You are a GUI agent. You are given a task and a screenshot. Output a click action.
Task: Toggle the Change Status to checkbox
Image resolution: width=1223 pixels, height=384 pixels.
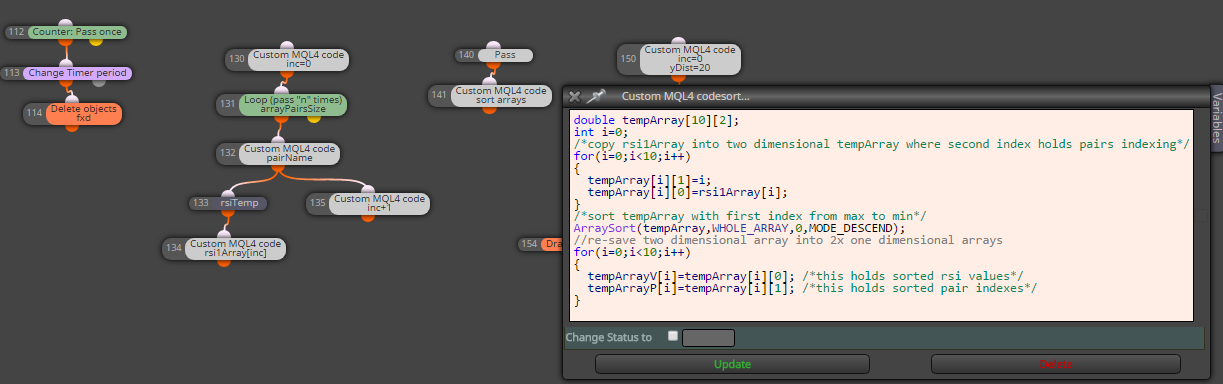673,336
